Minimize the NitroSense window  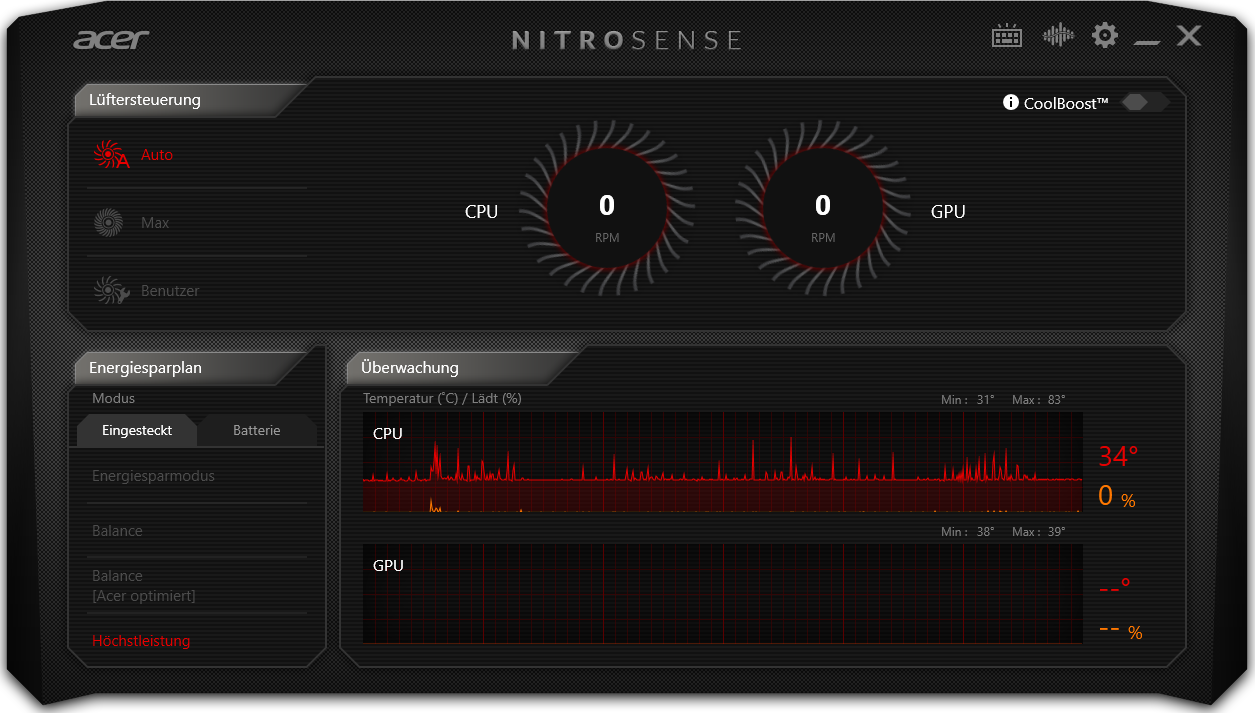coord(1147,42)
